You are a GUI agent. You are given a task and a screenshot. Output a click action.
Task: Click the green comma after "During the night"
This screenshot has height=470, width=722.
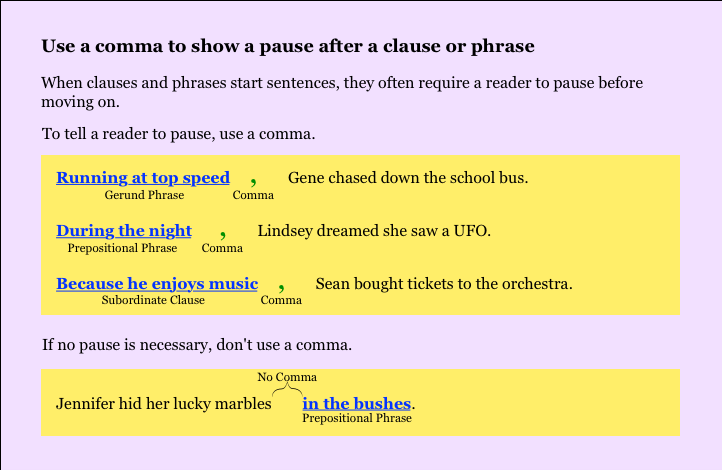pyautogui.click(x=223, y=232)
